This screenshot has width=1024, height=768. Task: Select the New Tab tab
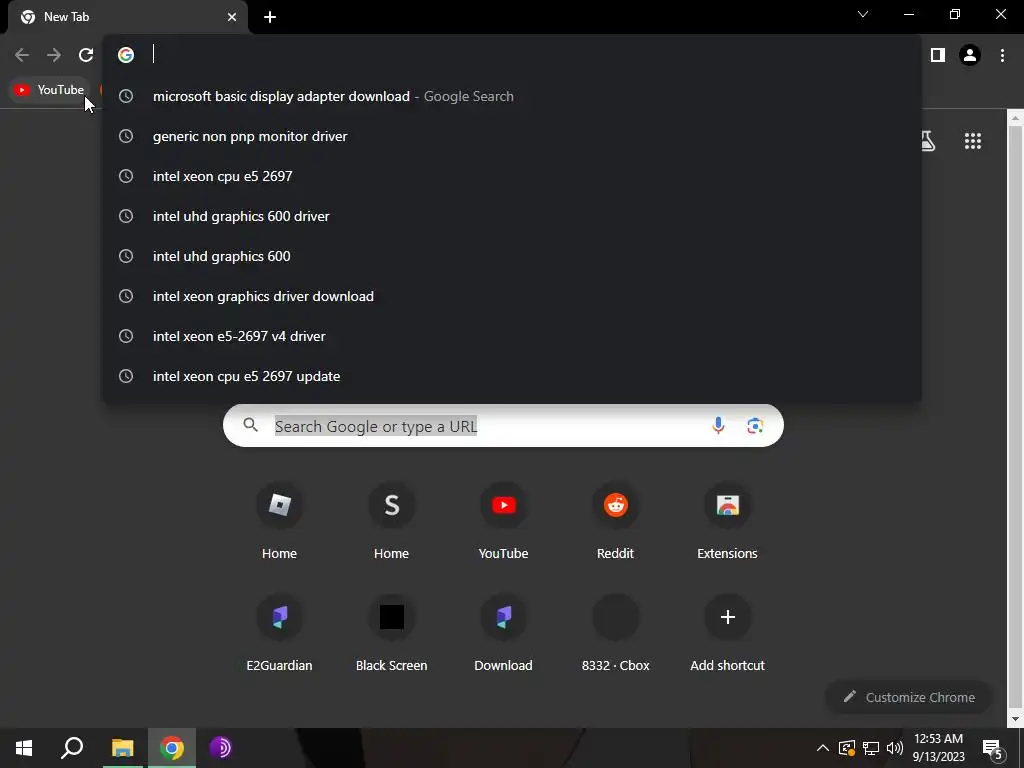click(127, 18)
